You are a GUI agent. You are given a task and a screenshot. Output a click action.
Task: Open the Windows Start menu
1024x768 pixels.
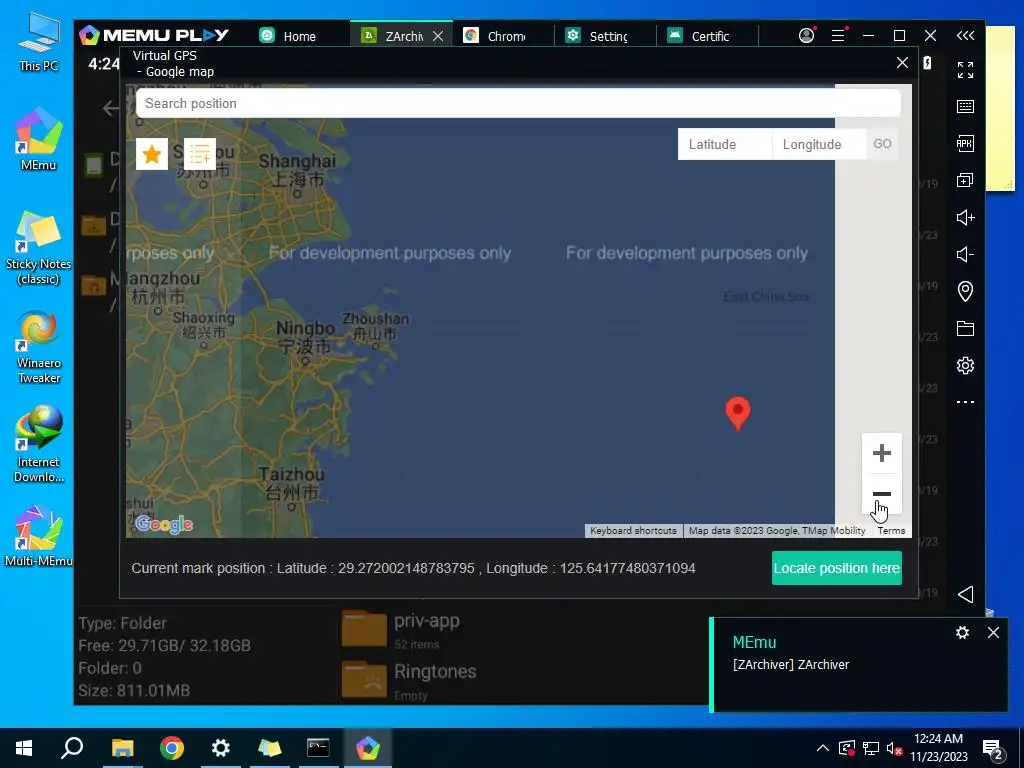tap(24, 748)
